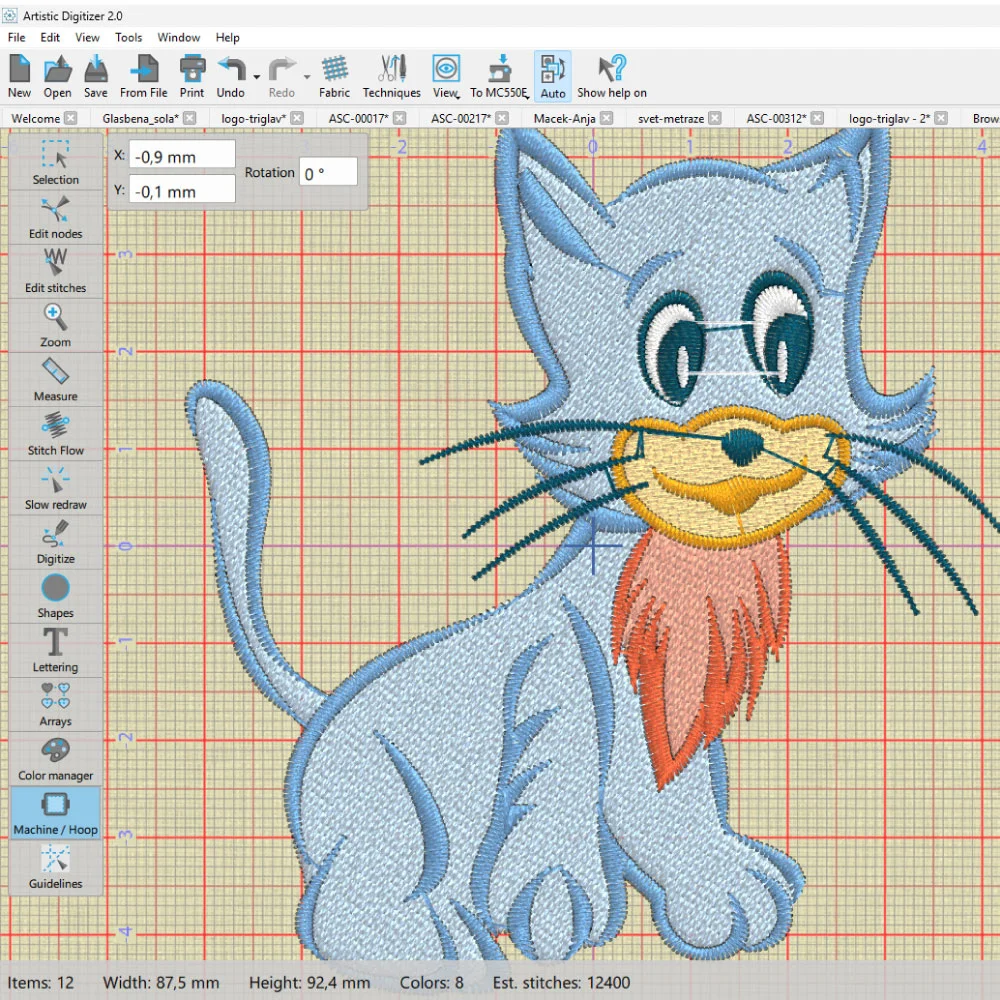Screen dimensions: 1000x1000
Task: Toggle the Guidelines tool
Action: tap(55, 866)
